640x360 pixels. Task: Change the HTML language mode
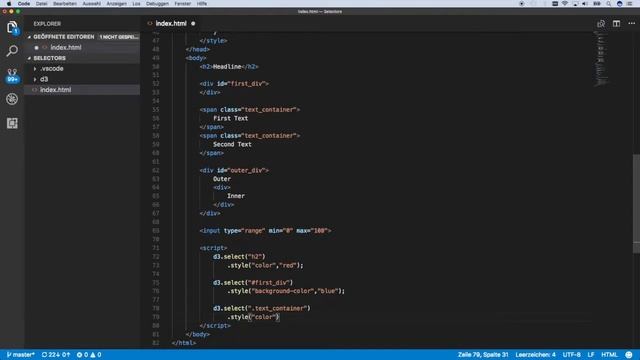click(609, 355)
